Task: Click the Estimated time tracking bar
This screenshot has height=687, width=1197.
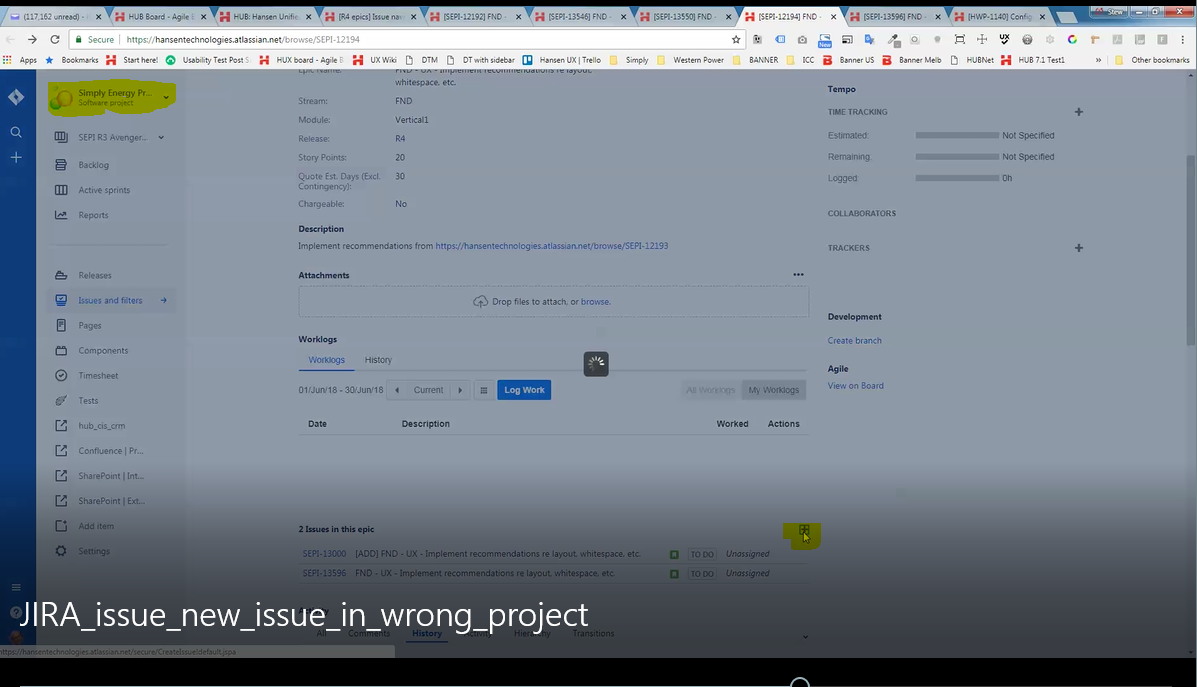Action: (x=957, y=135)
